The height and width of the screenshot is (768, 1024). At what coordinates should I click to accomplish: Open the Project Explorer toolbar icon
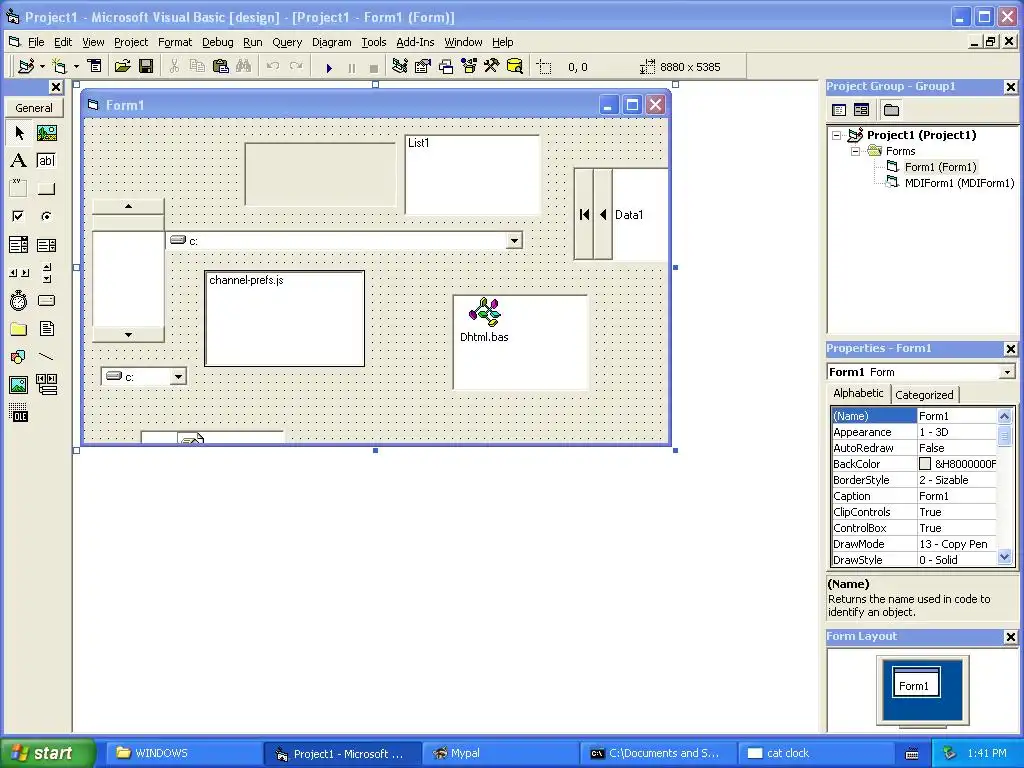(x=400, y=66)
